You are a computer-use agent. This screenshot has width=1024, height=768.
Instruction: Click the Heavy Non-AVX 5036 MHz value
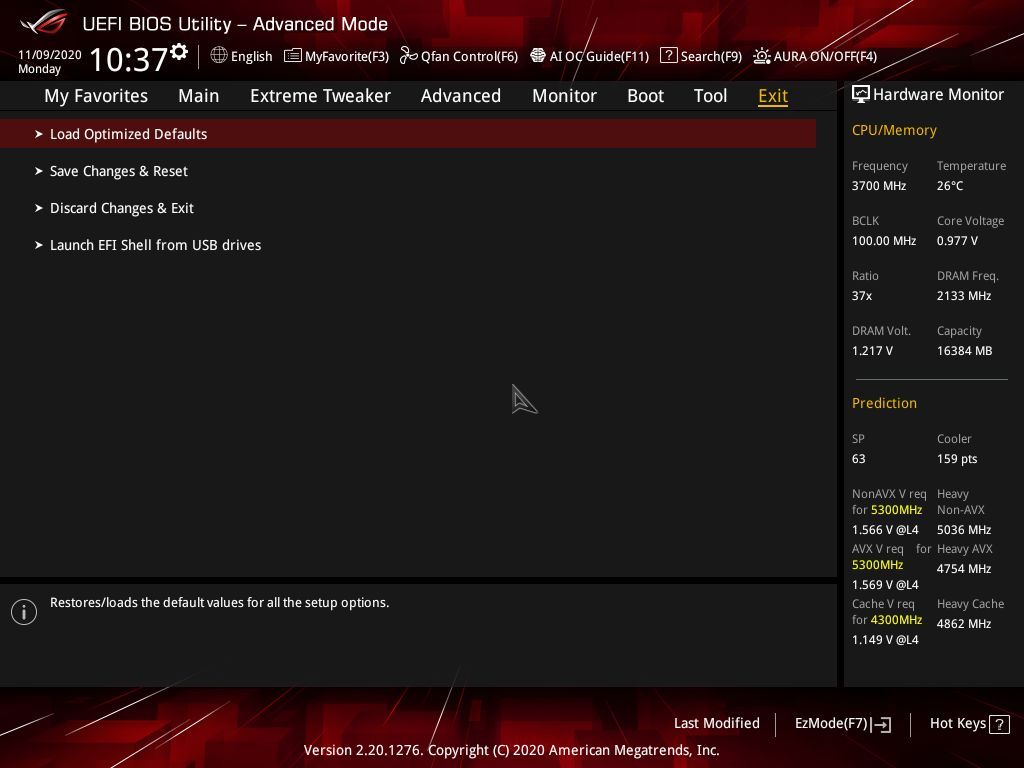coord(964,530)
